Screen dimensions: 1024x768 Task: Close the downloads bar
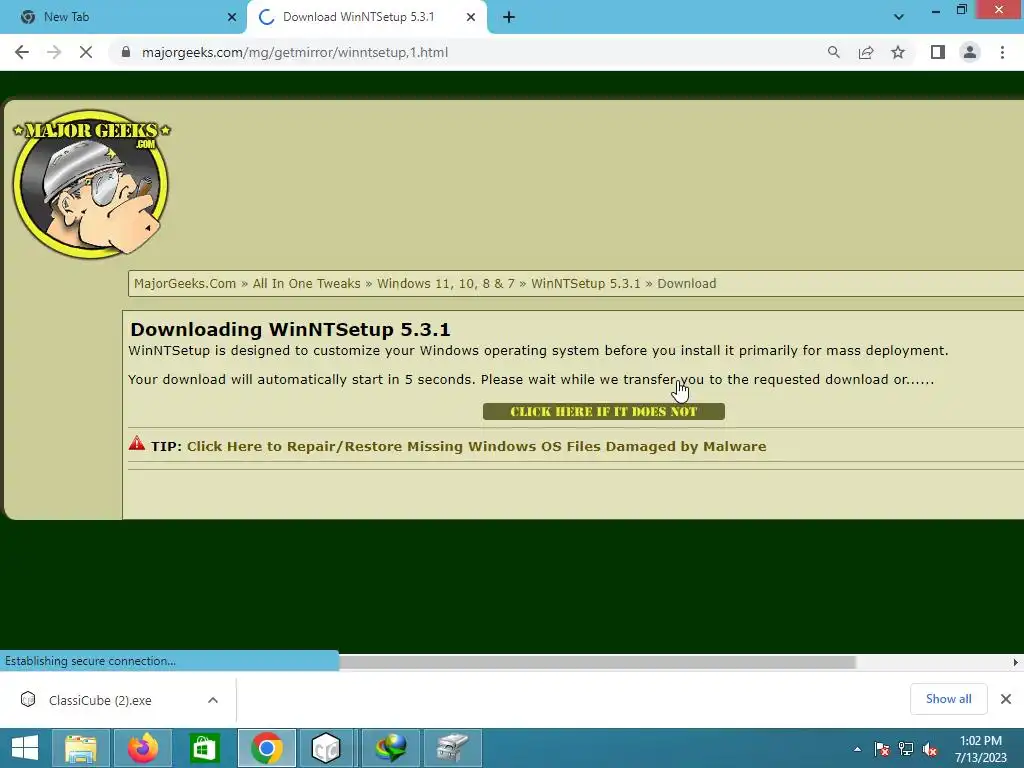point(1006,699)
